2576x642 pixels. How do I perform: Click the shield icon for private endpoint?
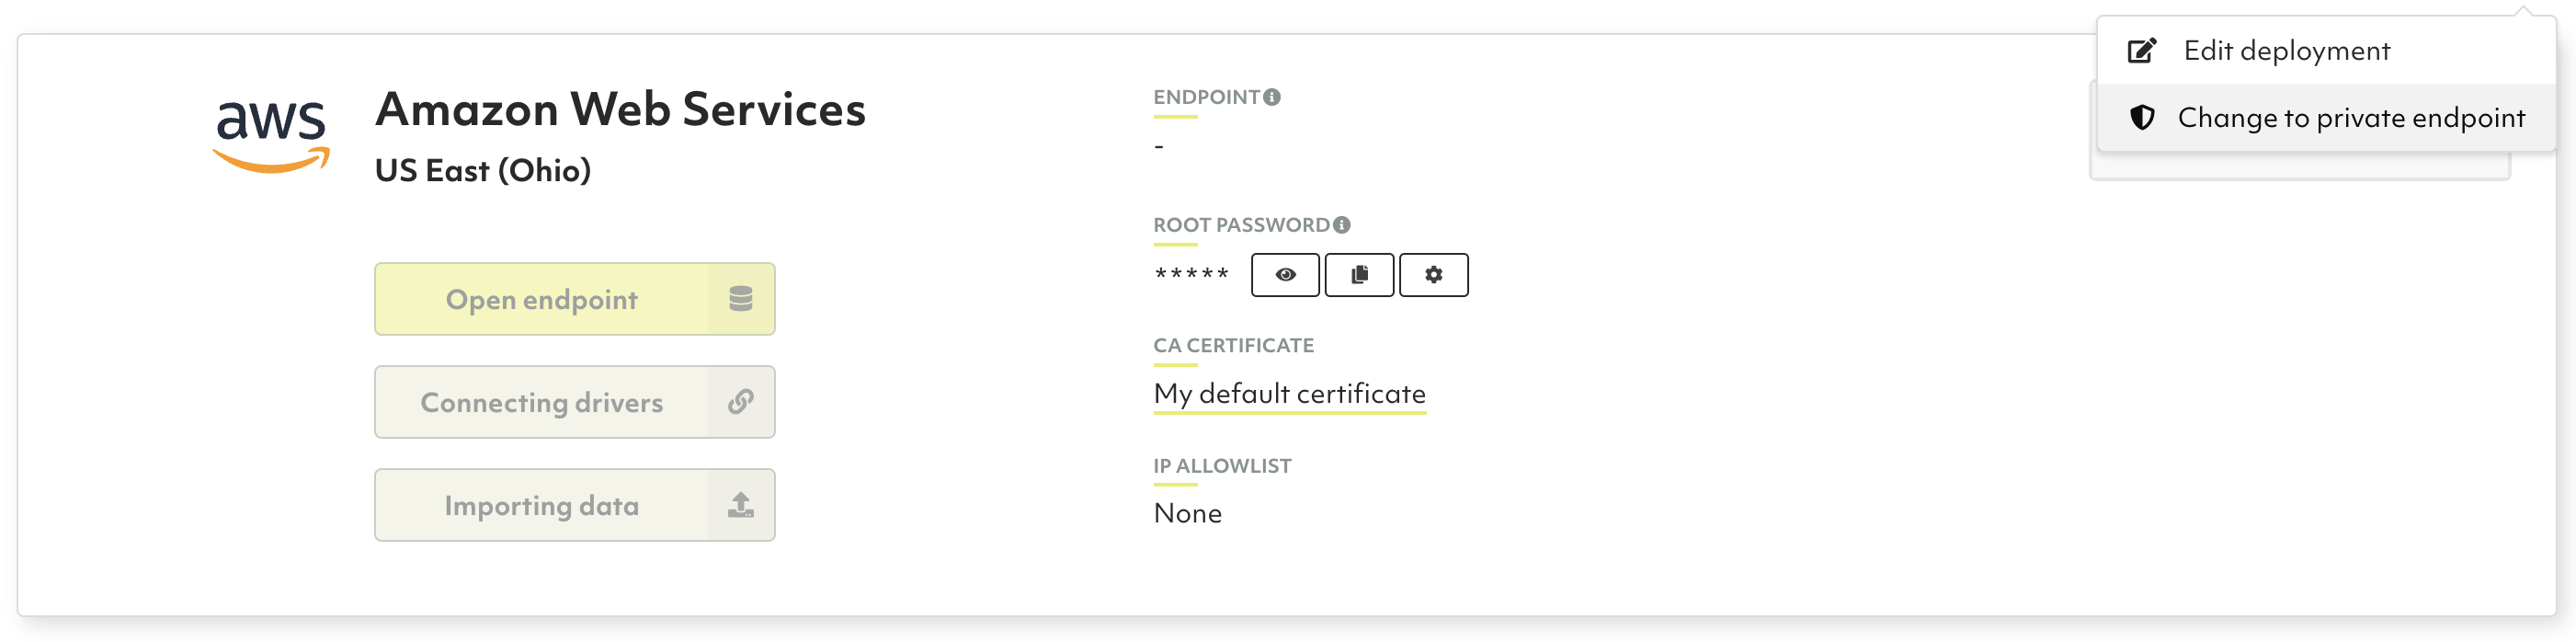coord(2142,118)
